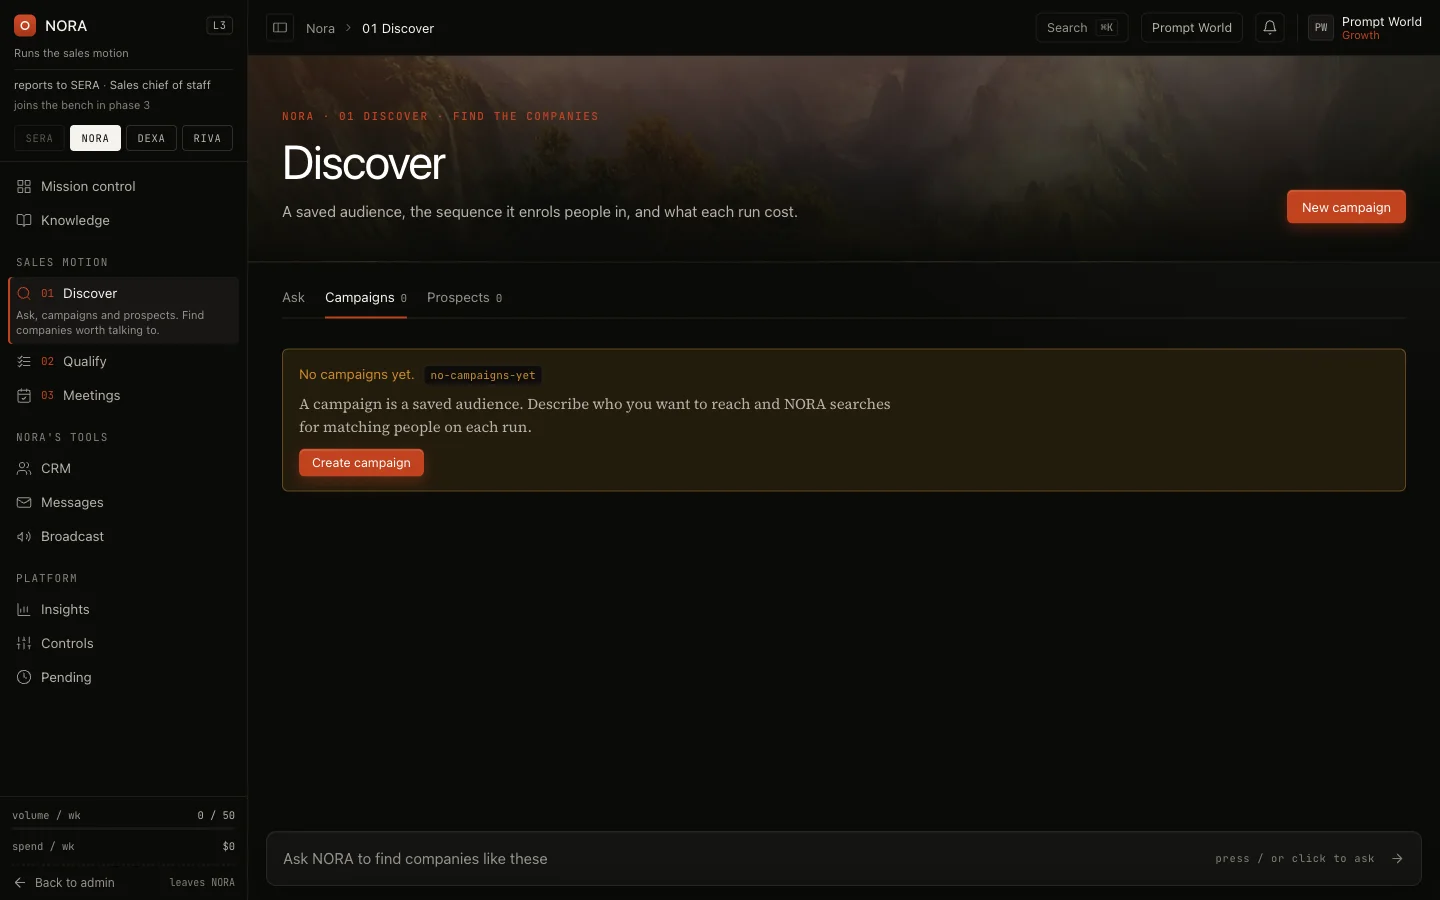
Task: Click the "No campaigns yet." heading
Action: click(x=356, y=374)
